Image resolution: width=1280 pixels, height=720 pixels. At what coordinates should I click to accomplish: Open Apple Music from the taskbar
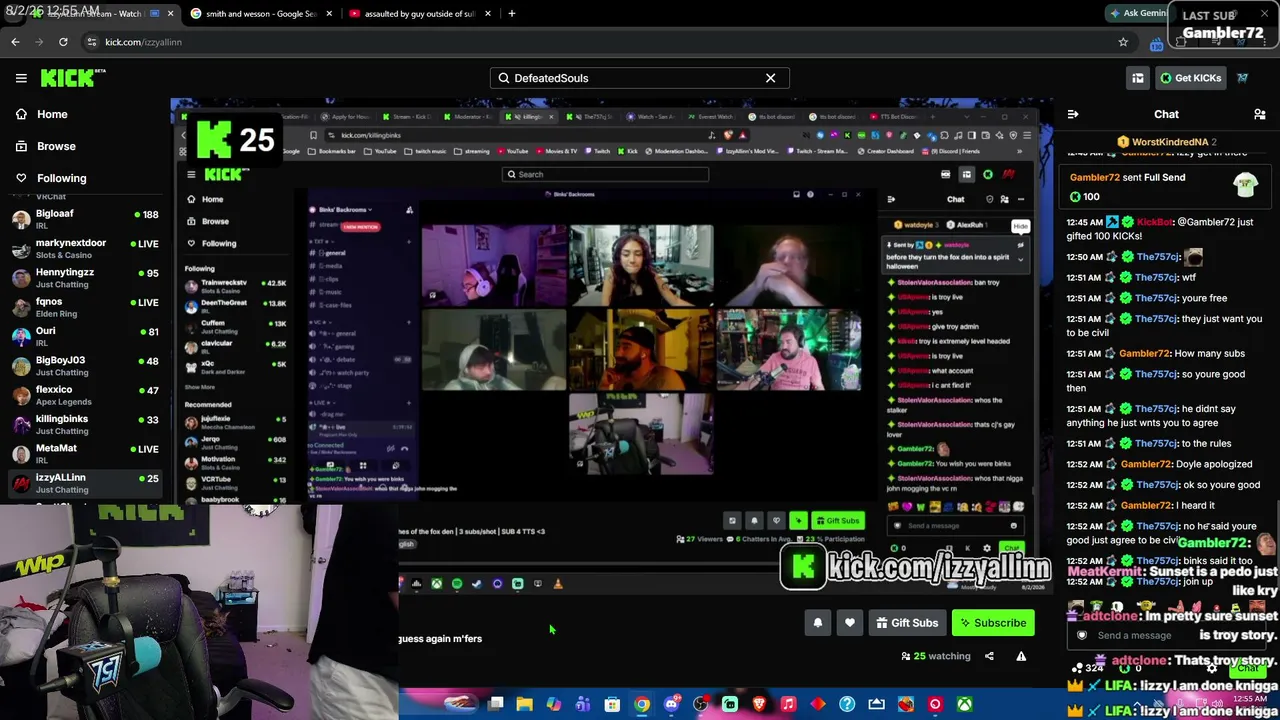[788, 705]
